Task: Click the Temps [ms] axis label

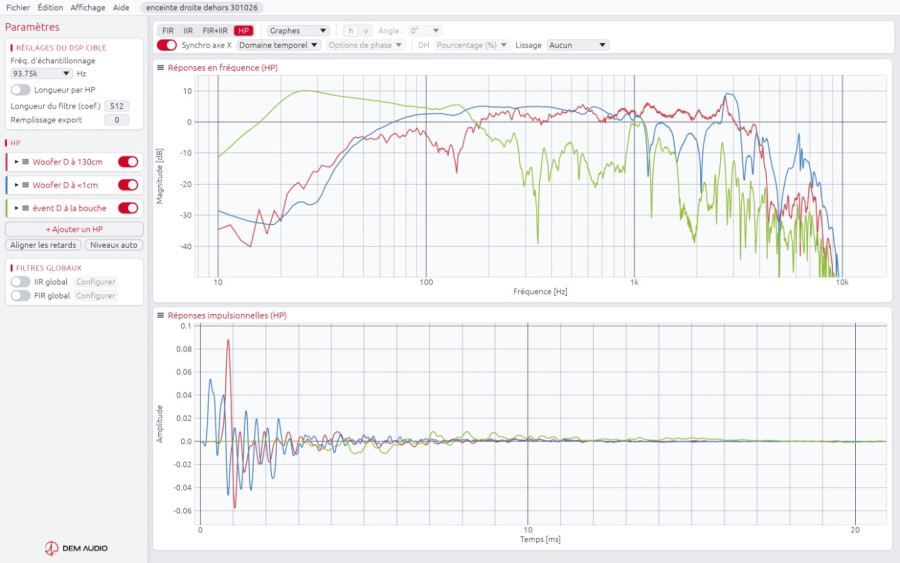Action: click(x=540, y=539)
